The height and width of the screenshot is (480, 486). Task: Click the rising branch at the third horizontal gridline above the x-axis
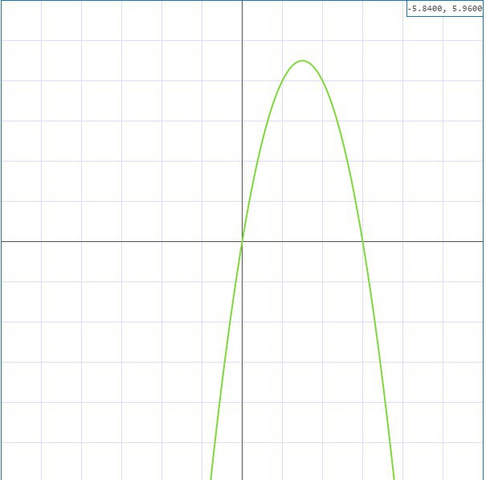point(268,121)
